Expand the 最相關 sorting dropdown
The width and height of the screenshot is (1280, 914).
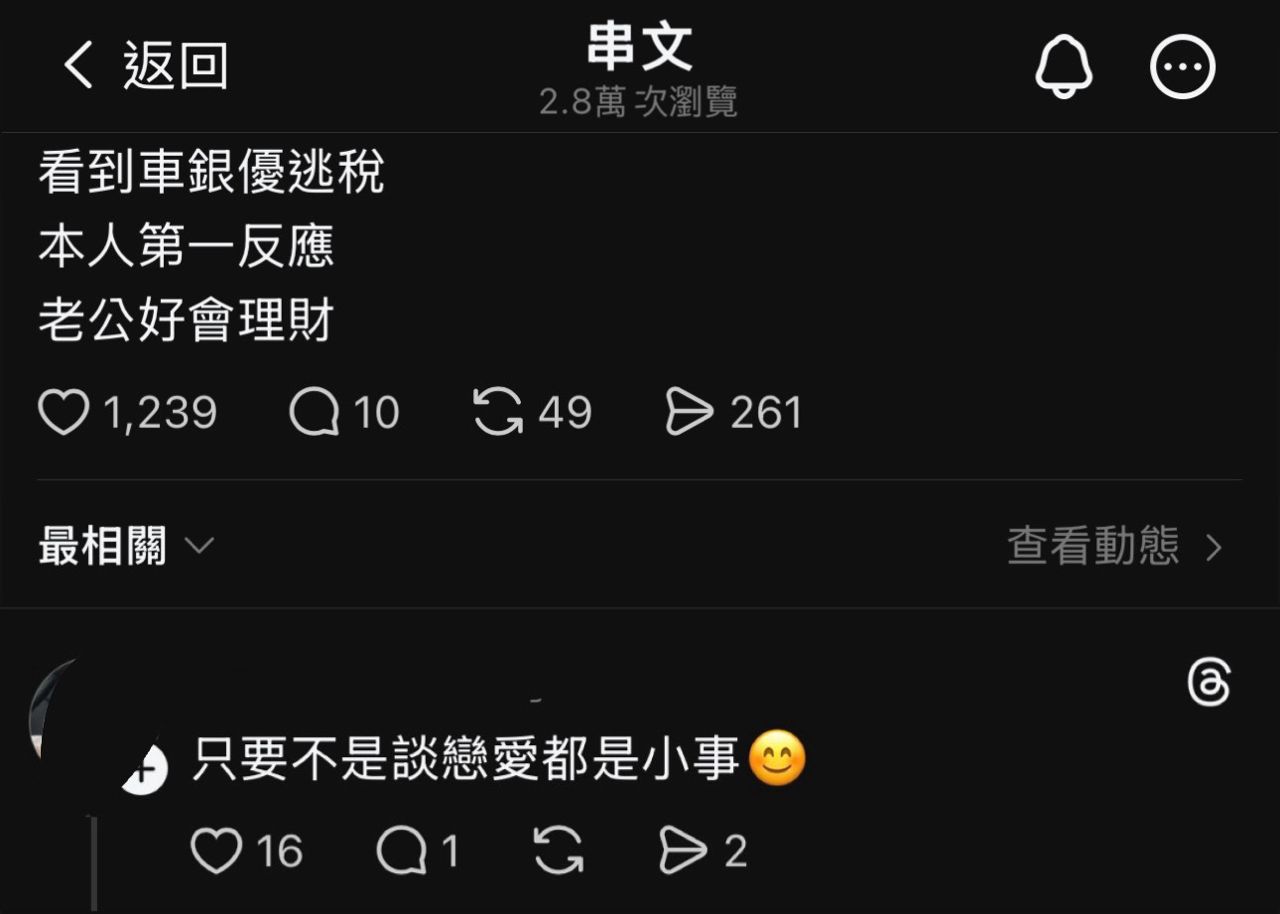[126, 547]
